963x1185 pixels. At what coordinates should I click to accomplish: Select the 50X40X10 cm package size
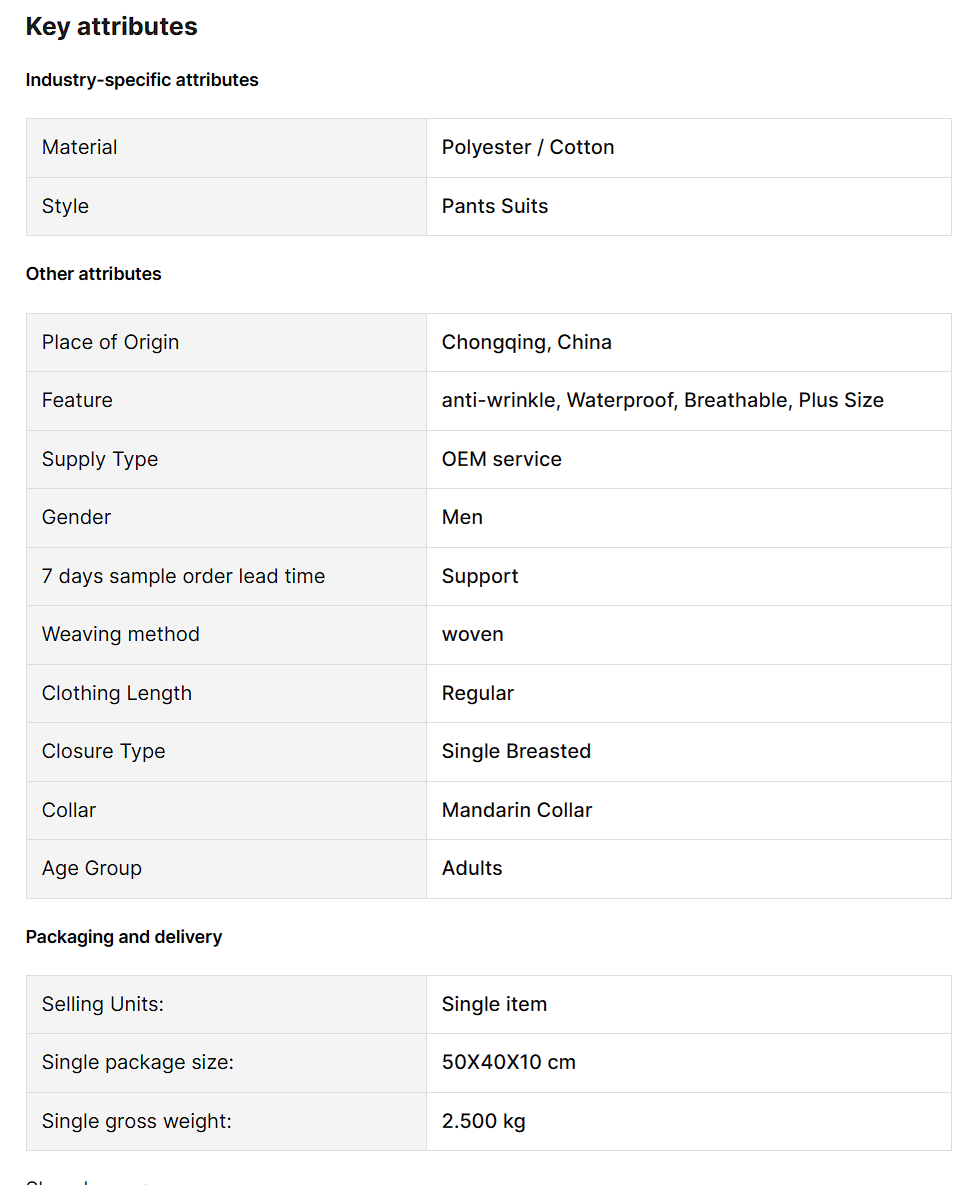[509, 1062]
